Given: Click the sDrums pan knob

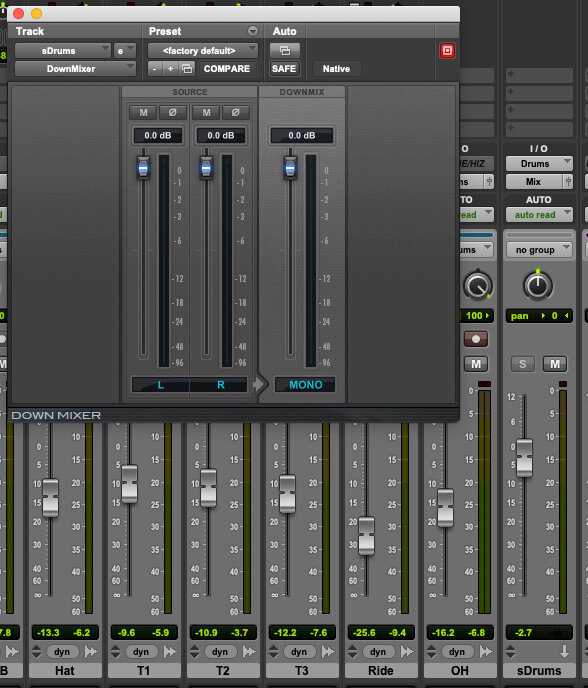Looking at the screenshot, I should click(538, 286).
